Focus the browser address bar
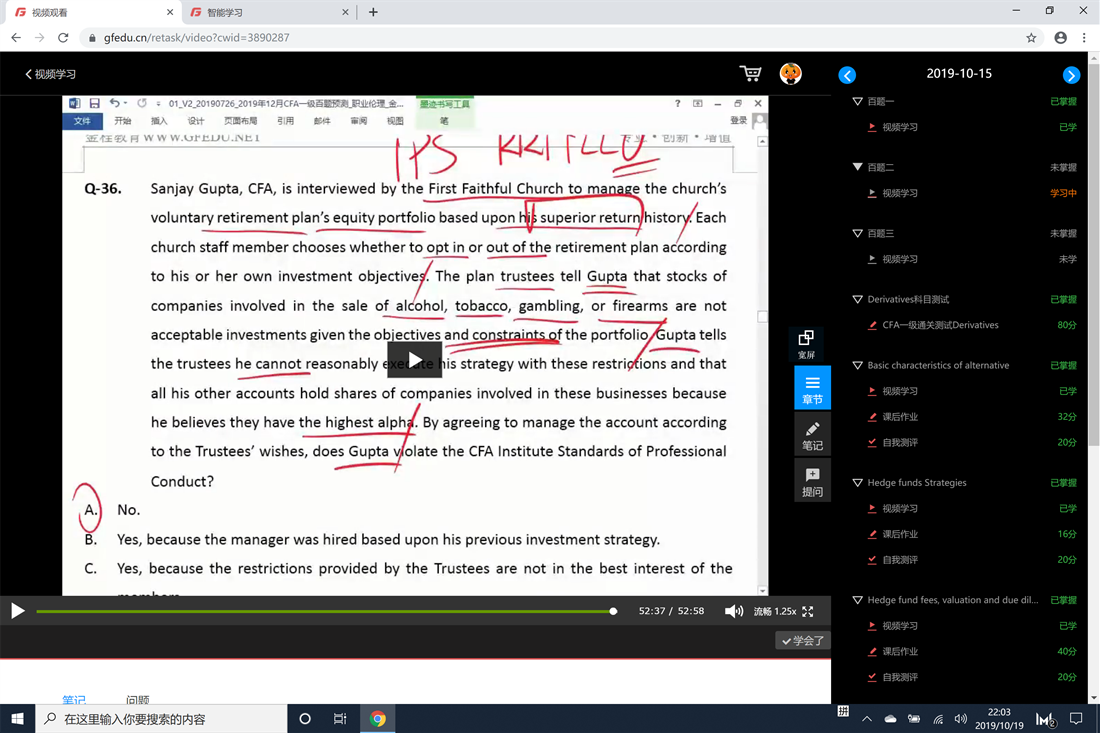1100x733 pixels. pos(554,38)
